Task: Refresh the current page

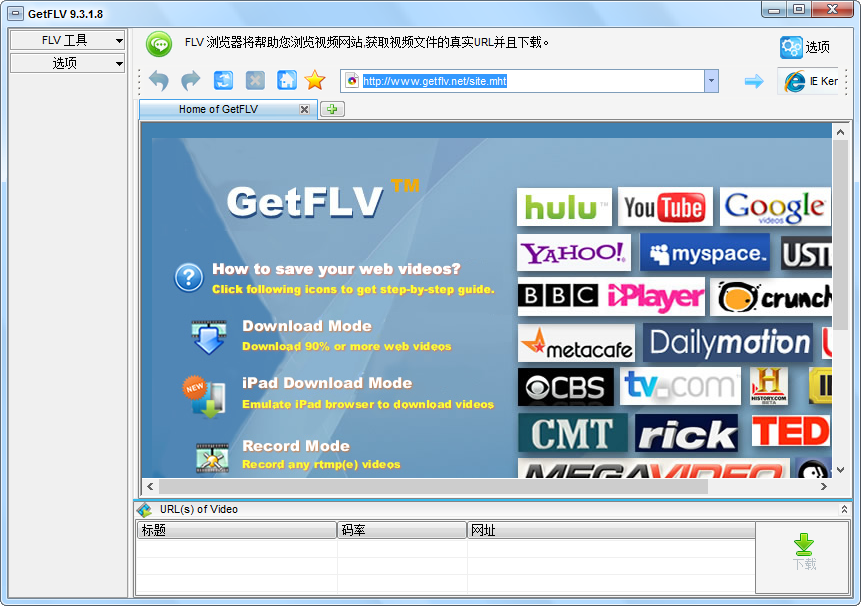Action: (x=223, y=80)
